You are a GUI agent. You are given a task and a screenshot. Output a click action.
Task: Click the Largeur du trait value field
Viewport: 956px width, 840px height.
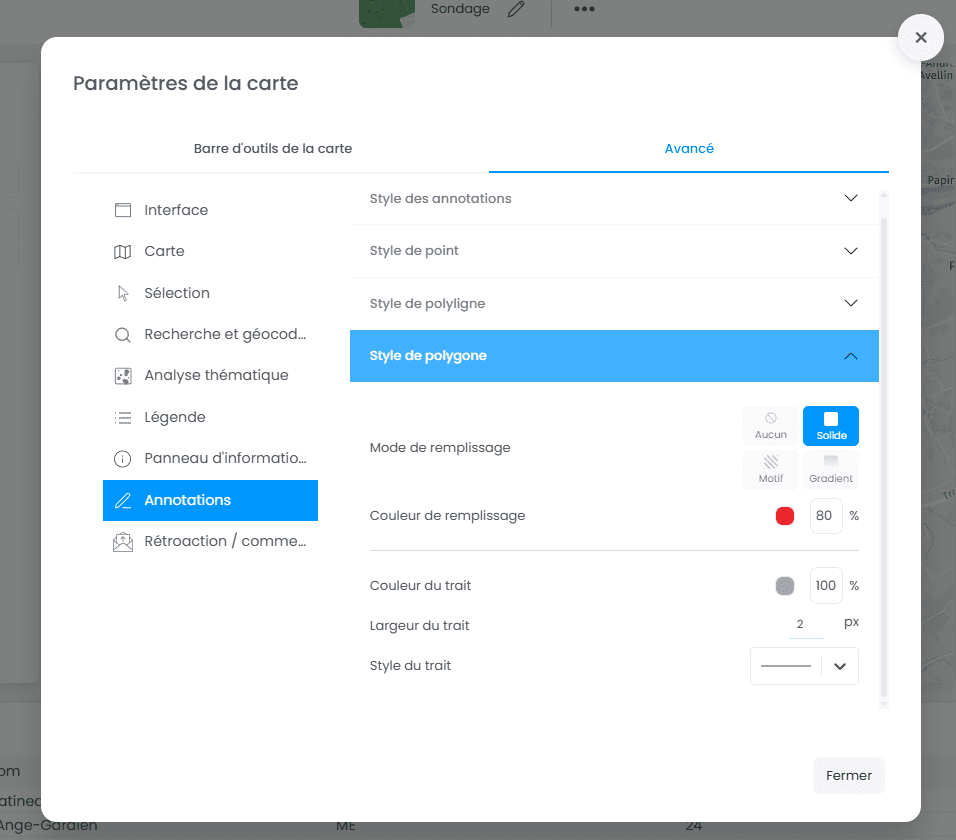tap(806, 624)
